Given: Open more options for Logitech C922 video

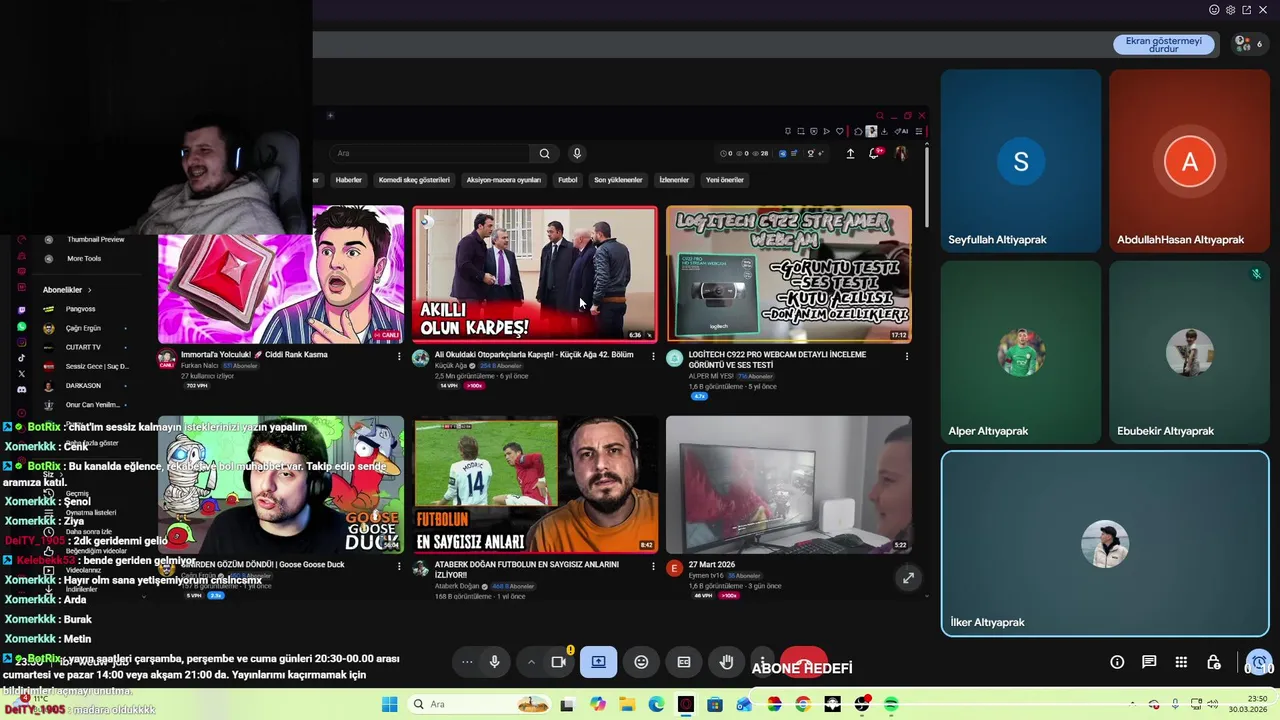Looking at the screenshot, I should [x=907, y=356].
